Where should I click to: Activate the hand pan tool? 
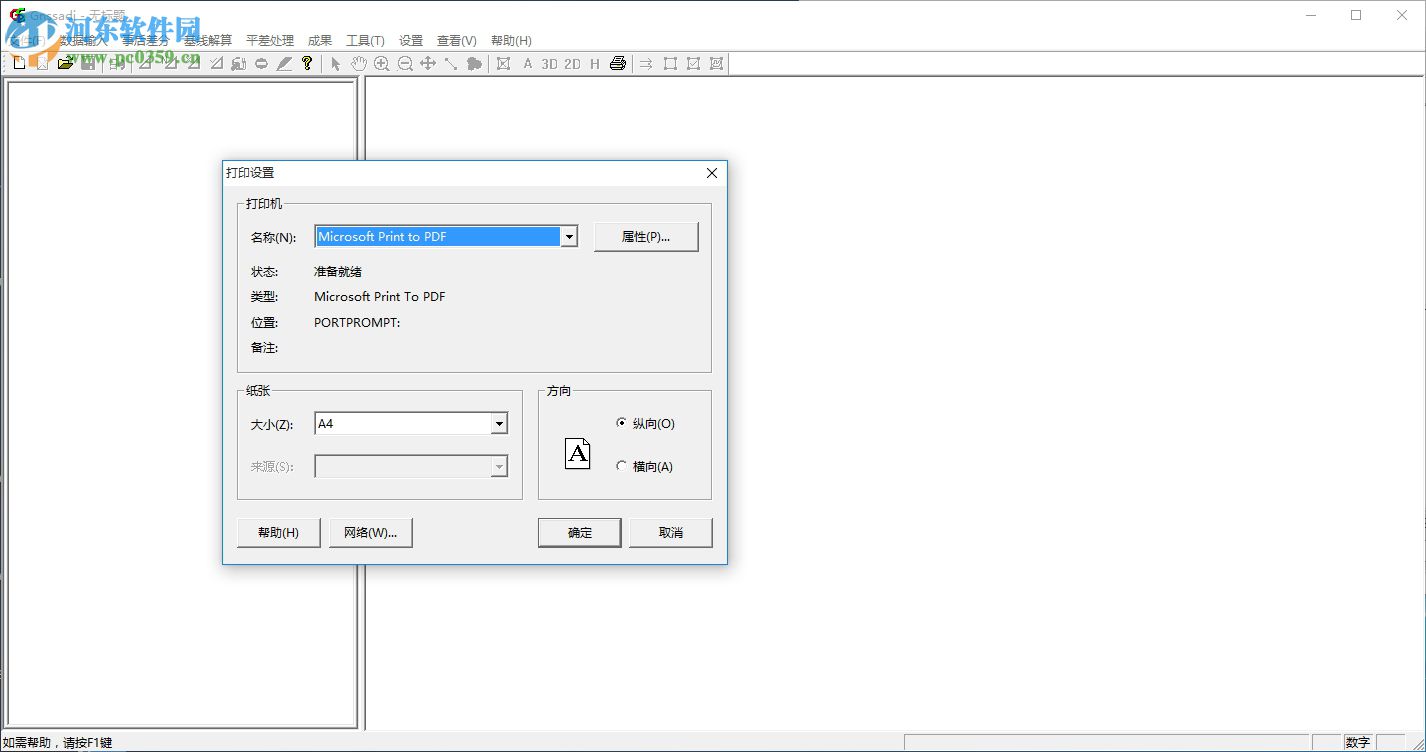click(x=359, y=63)
